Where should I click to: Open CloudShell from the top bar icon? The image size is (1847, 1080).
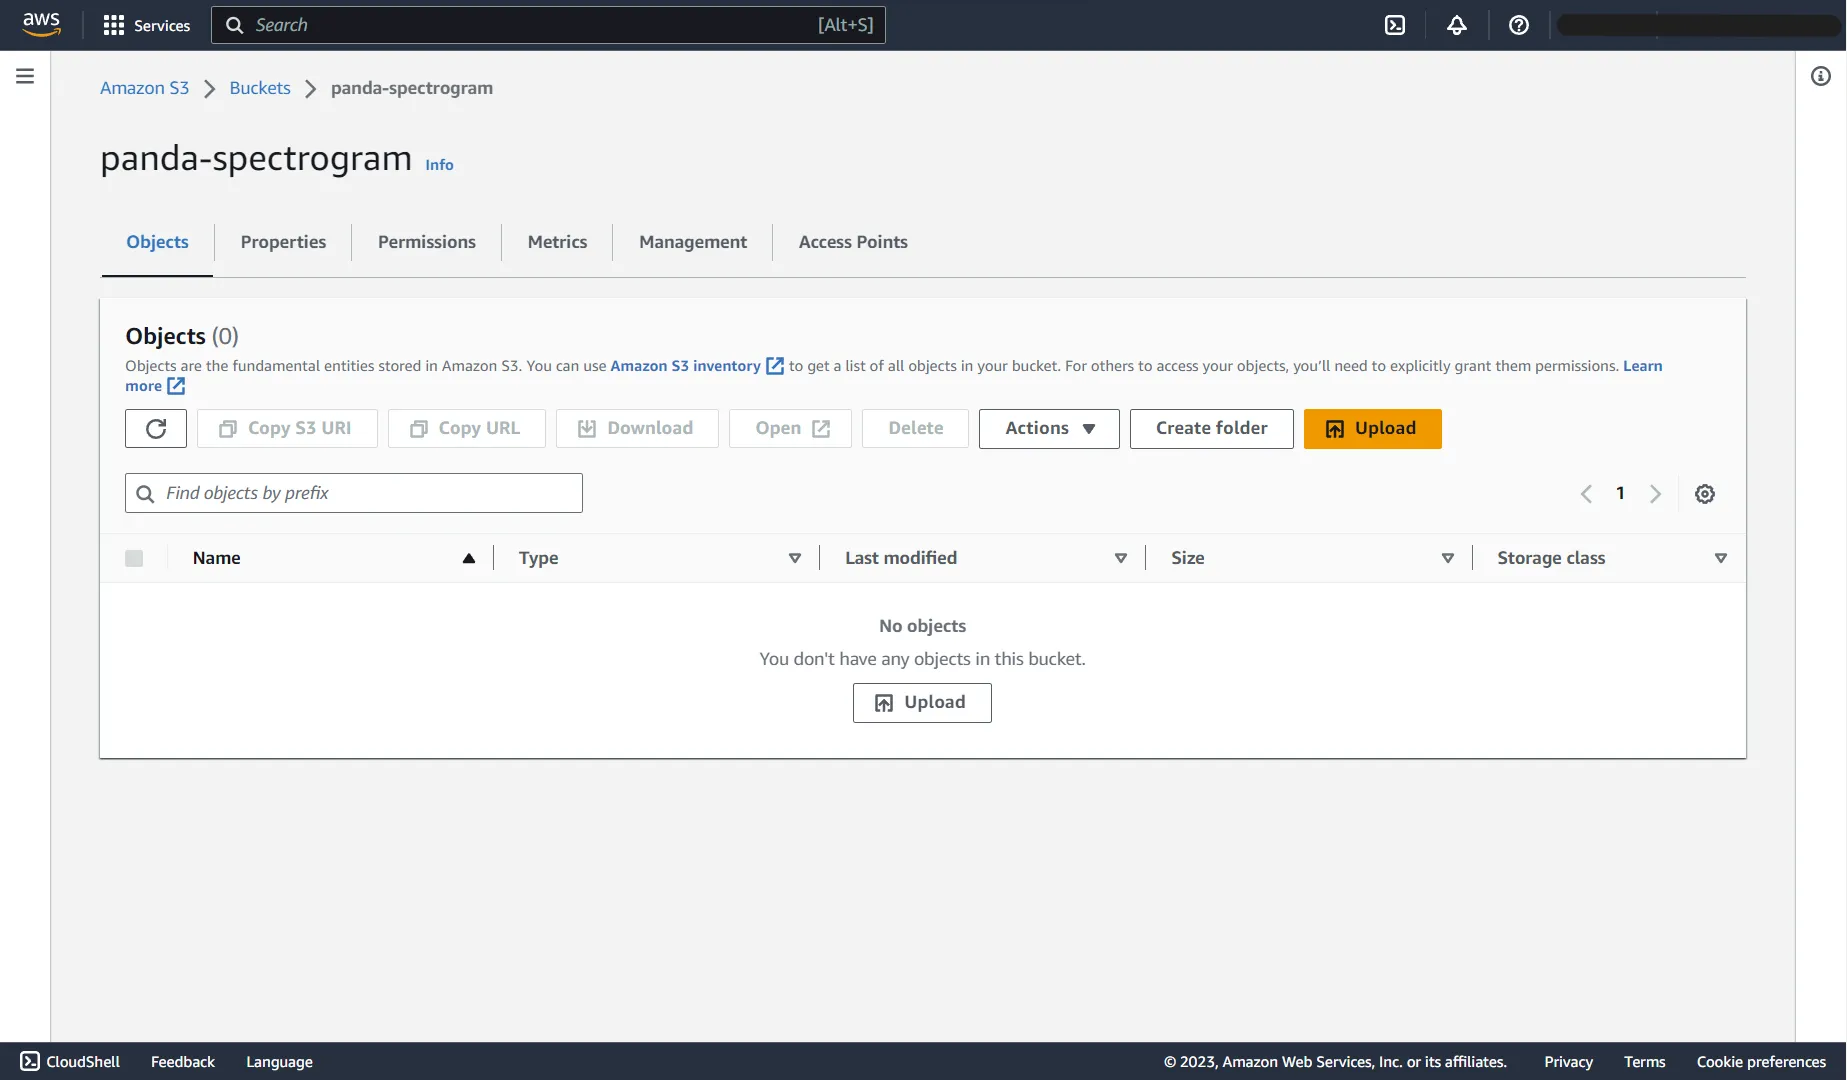tap(1394, 25)
